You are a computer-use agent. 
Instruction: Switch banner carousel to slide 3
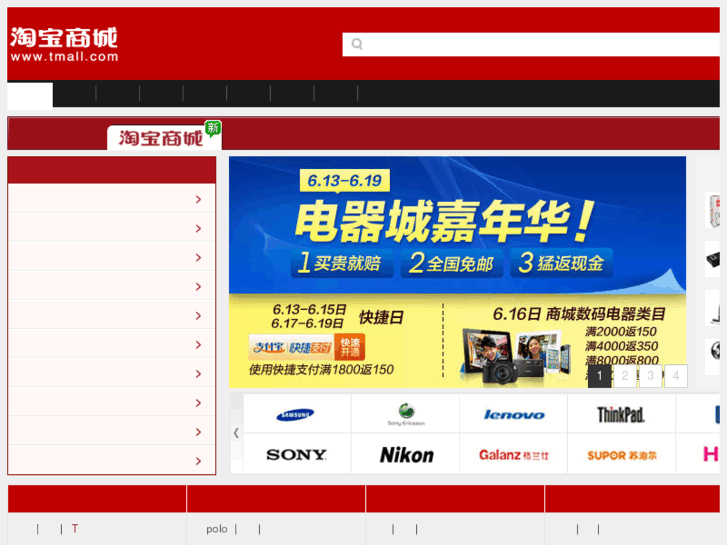click(650, 375)
